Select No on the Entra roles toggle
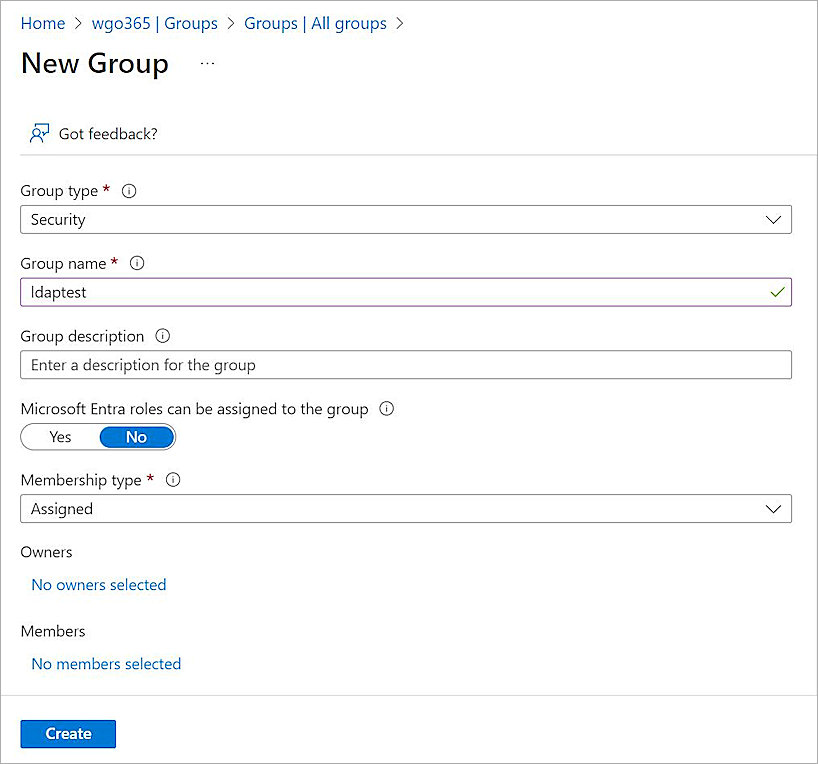Screen dimensions: 818x764 click(136, 437)
